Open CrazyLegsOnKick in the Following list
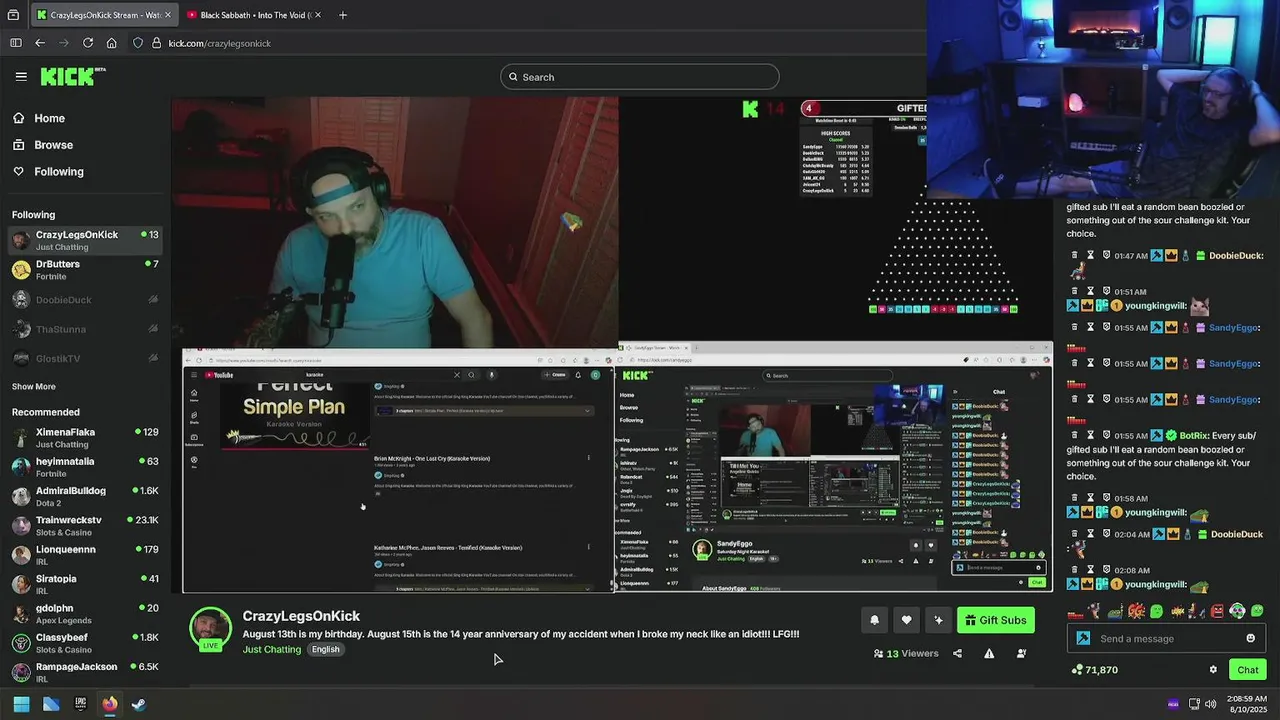The width and height of the screenshot is (1280, 720). [x=85, y=240]
